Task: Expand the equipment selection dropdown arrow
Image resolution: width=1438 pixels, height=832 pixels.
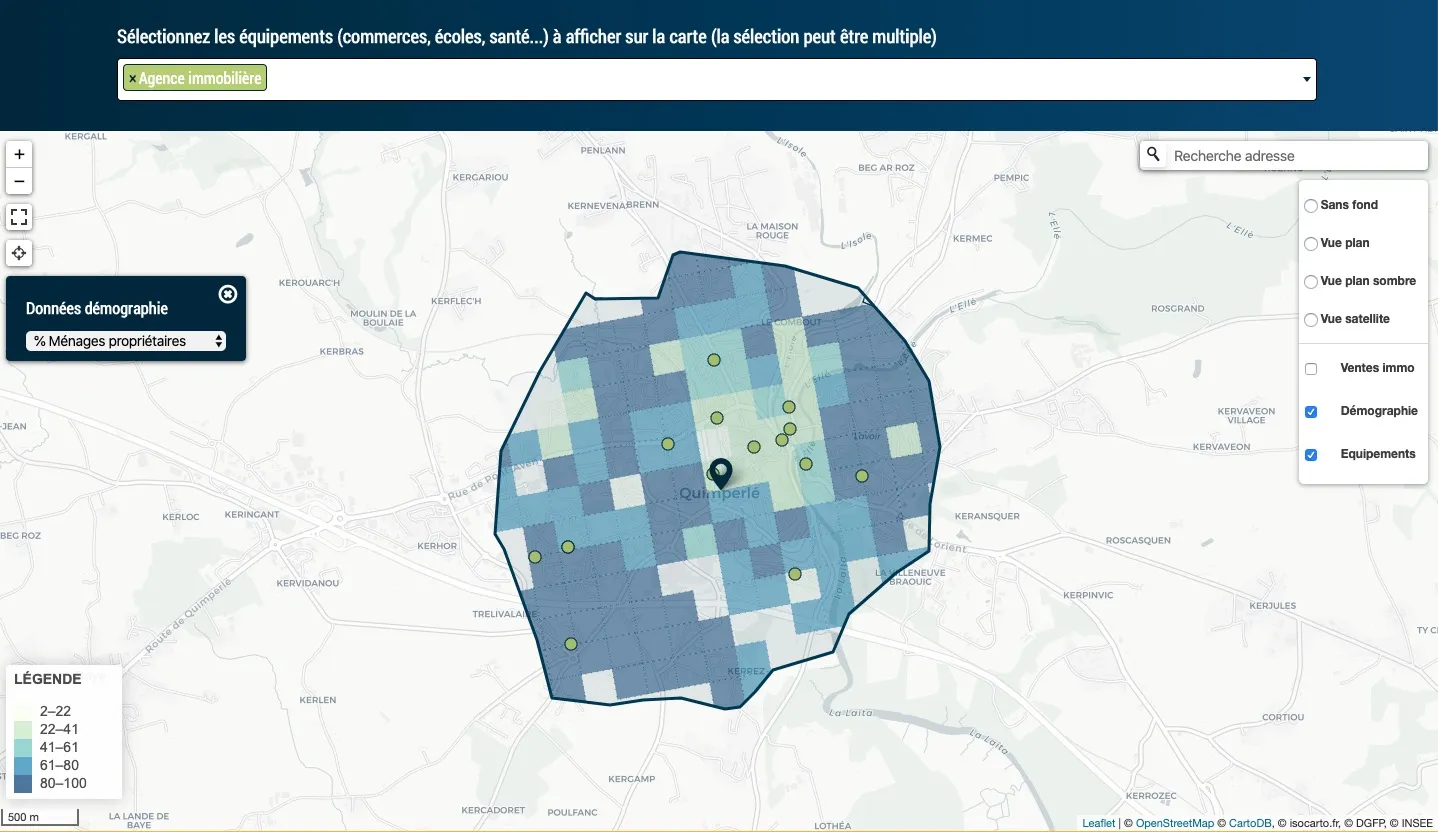Action: click(1306, 79)
